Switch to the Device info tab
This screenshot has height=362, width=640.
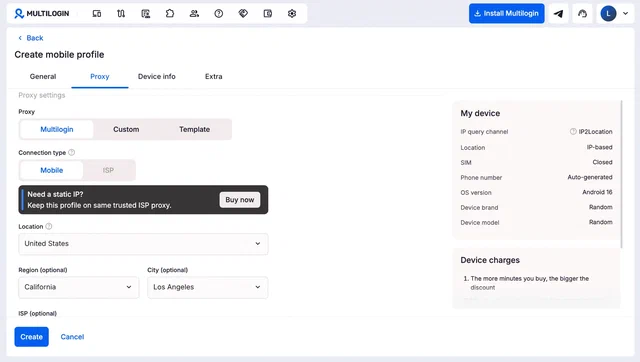coord(157,76)
